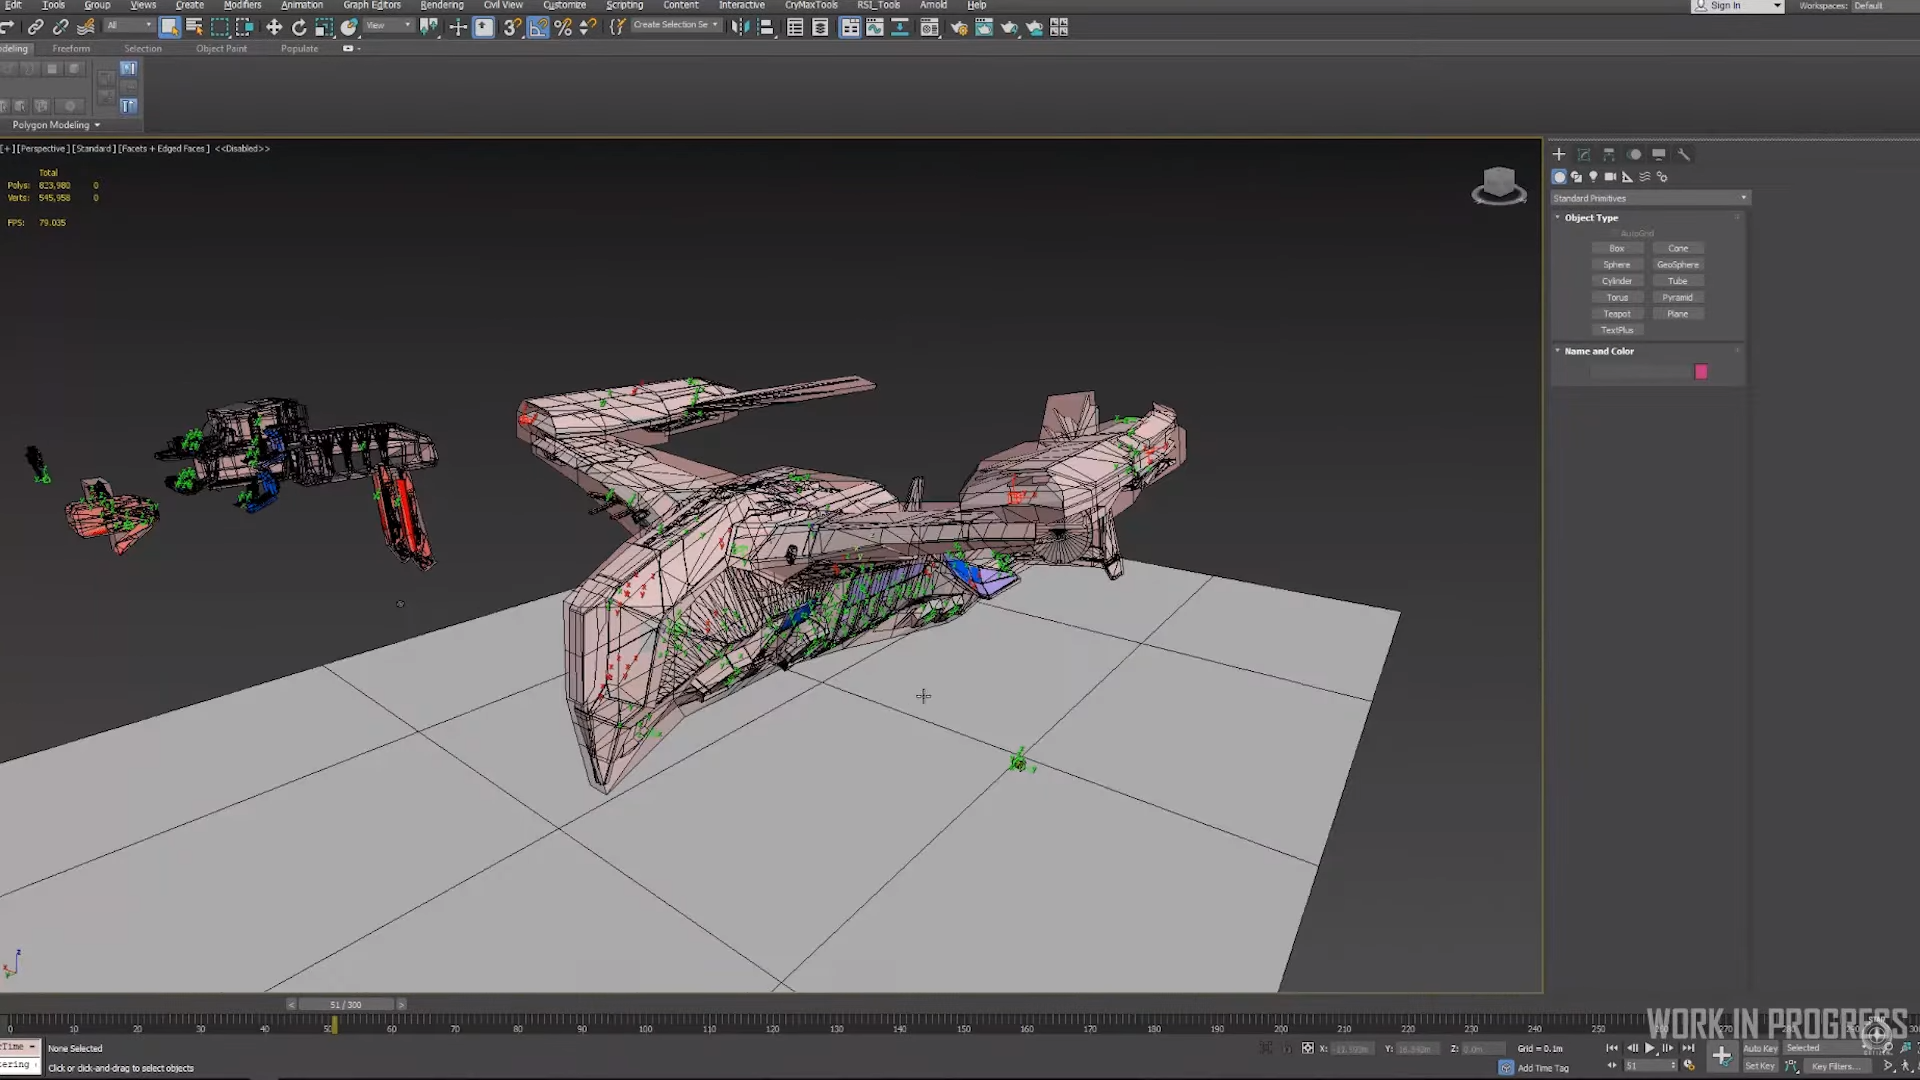Collapse the Object Type rollout
The image size is (1920, 1080).
pos(1590,217)
